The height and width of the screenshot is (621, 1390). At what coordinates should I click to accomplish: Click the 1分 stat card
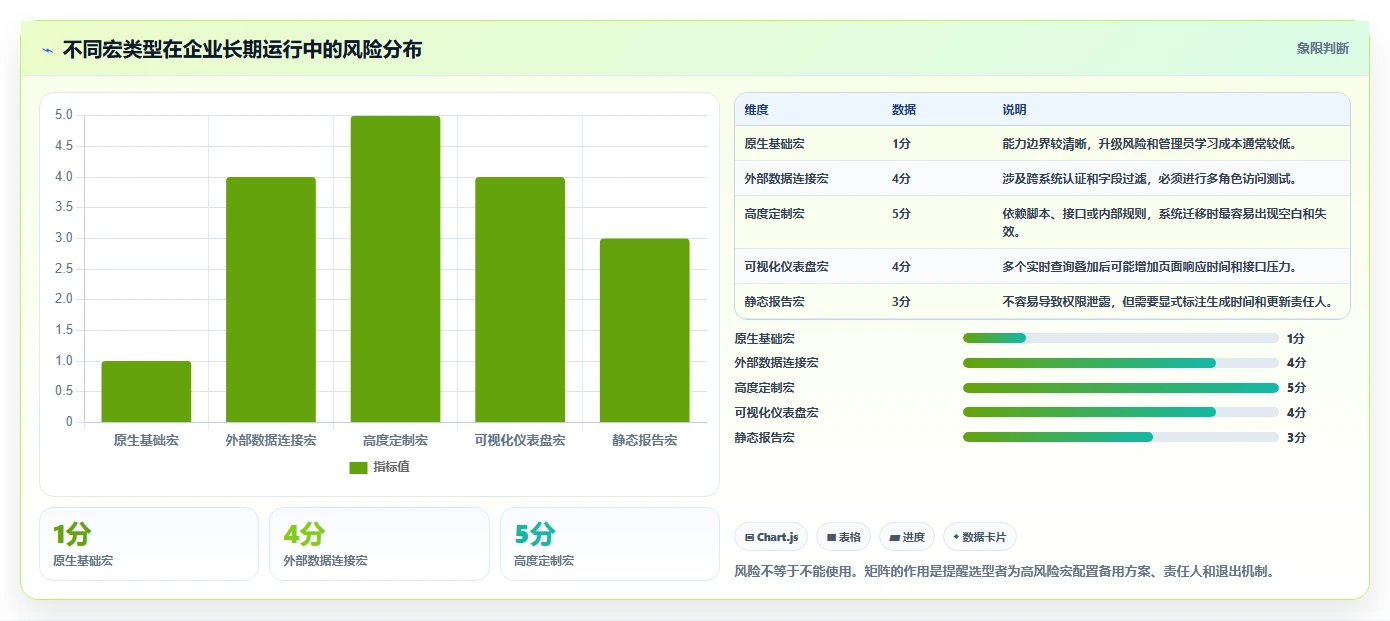(149, 544)
